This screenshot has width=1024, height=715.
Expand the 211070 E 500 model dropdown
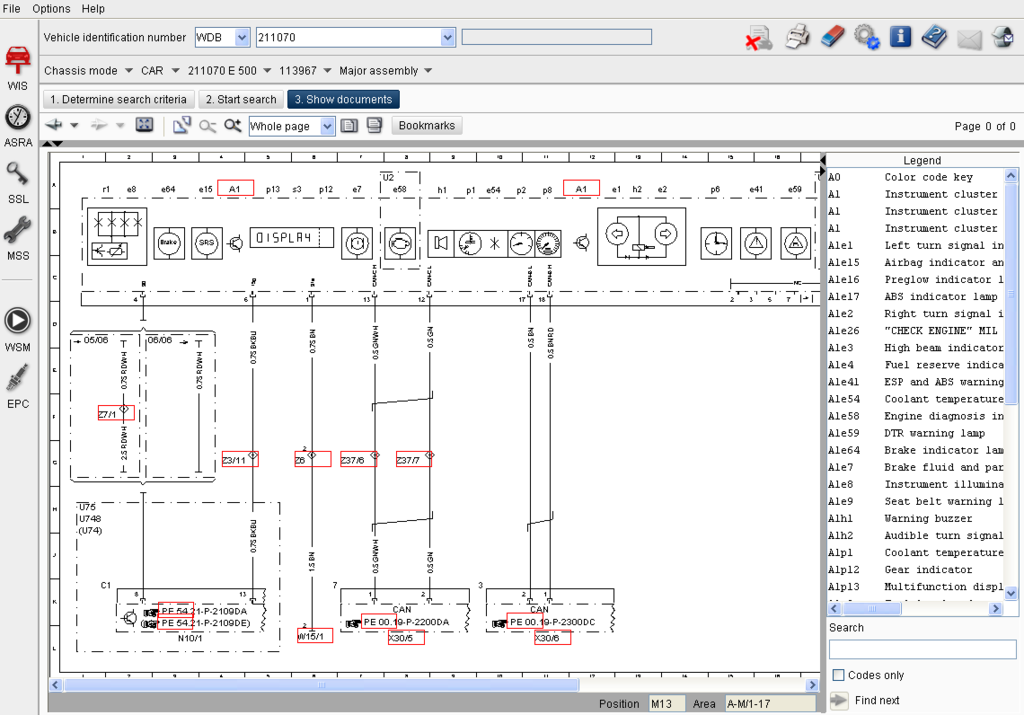(x=267, y=71)
